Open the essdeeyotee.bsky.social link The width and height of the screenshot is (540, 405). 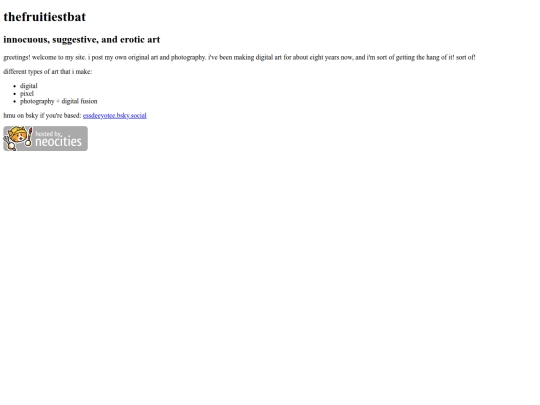pyautogui.click(x=115, y=115)
